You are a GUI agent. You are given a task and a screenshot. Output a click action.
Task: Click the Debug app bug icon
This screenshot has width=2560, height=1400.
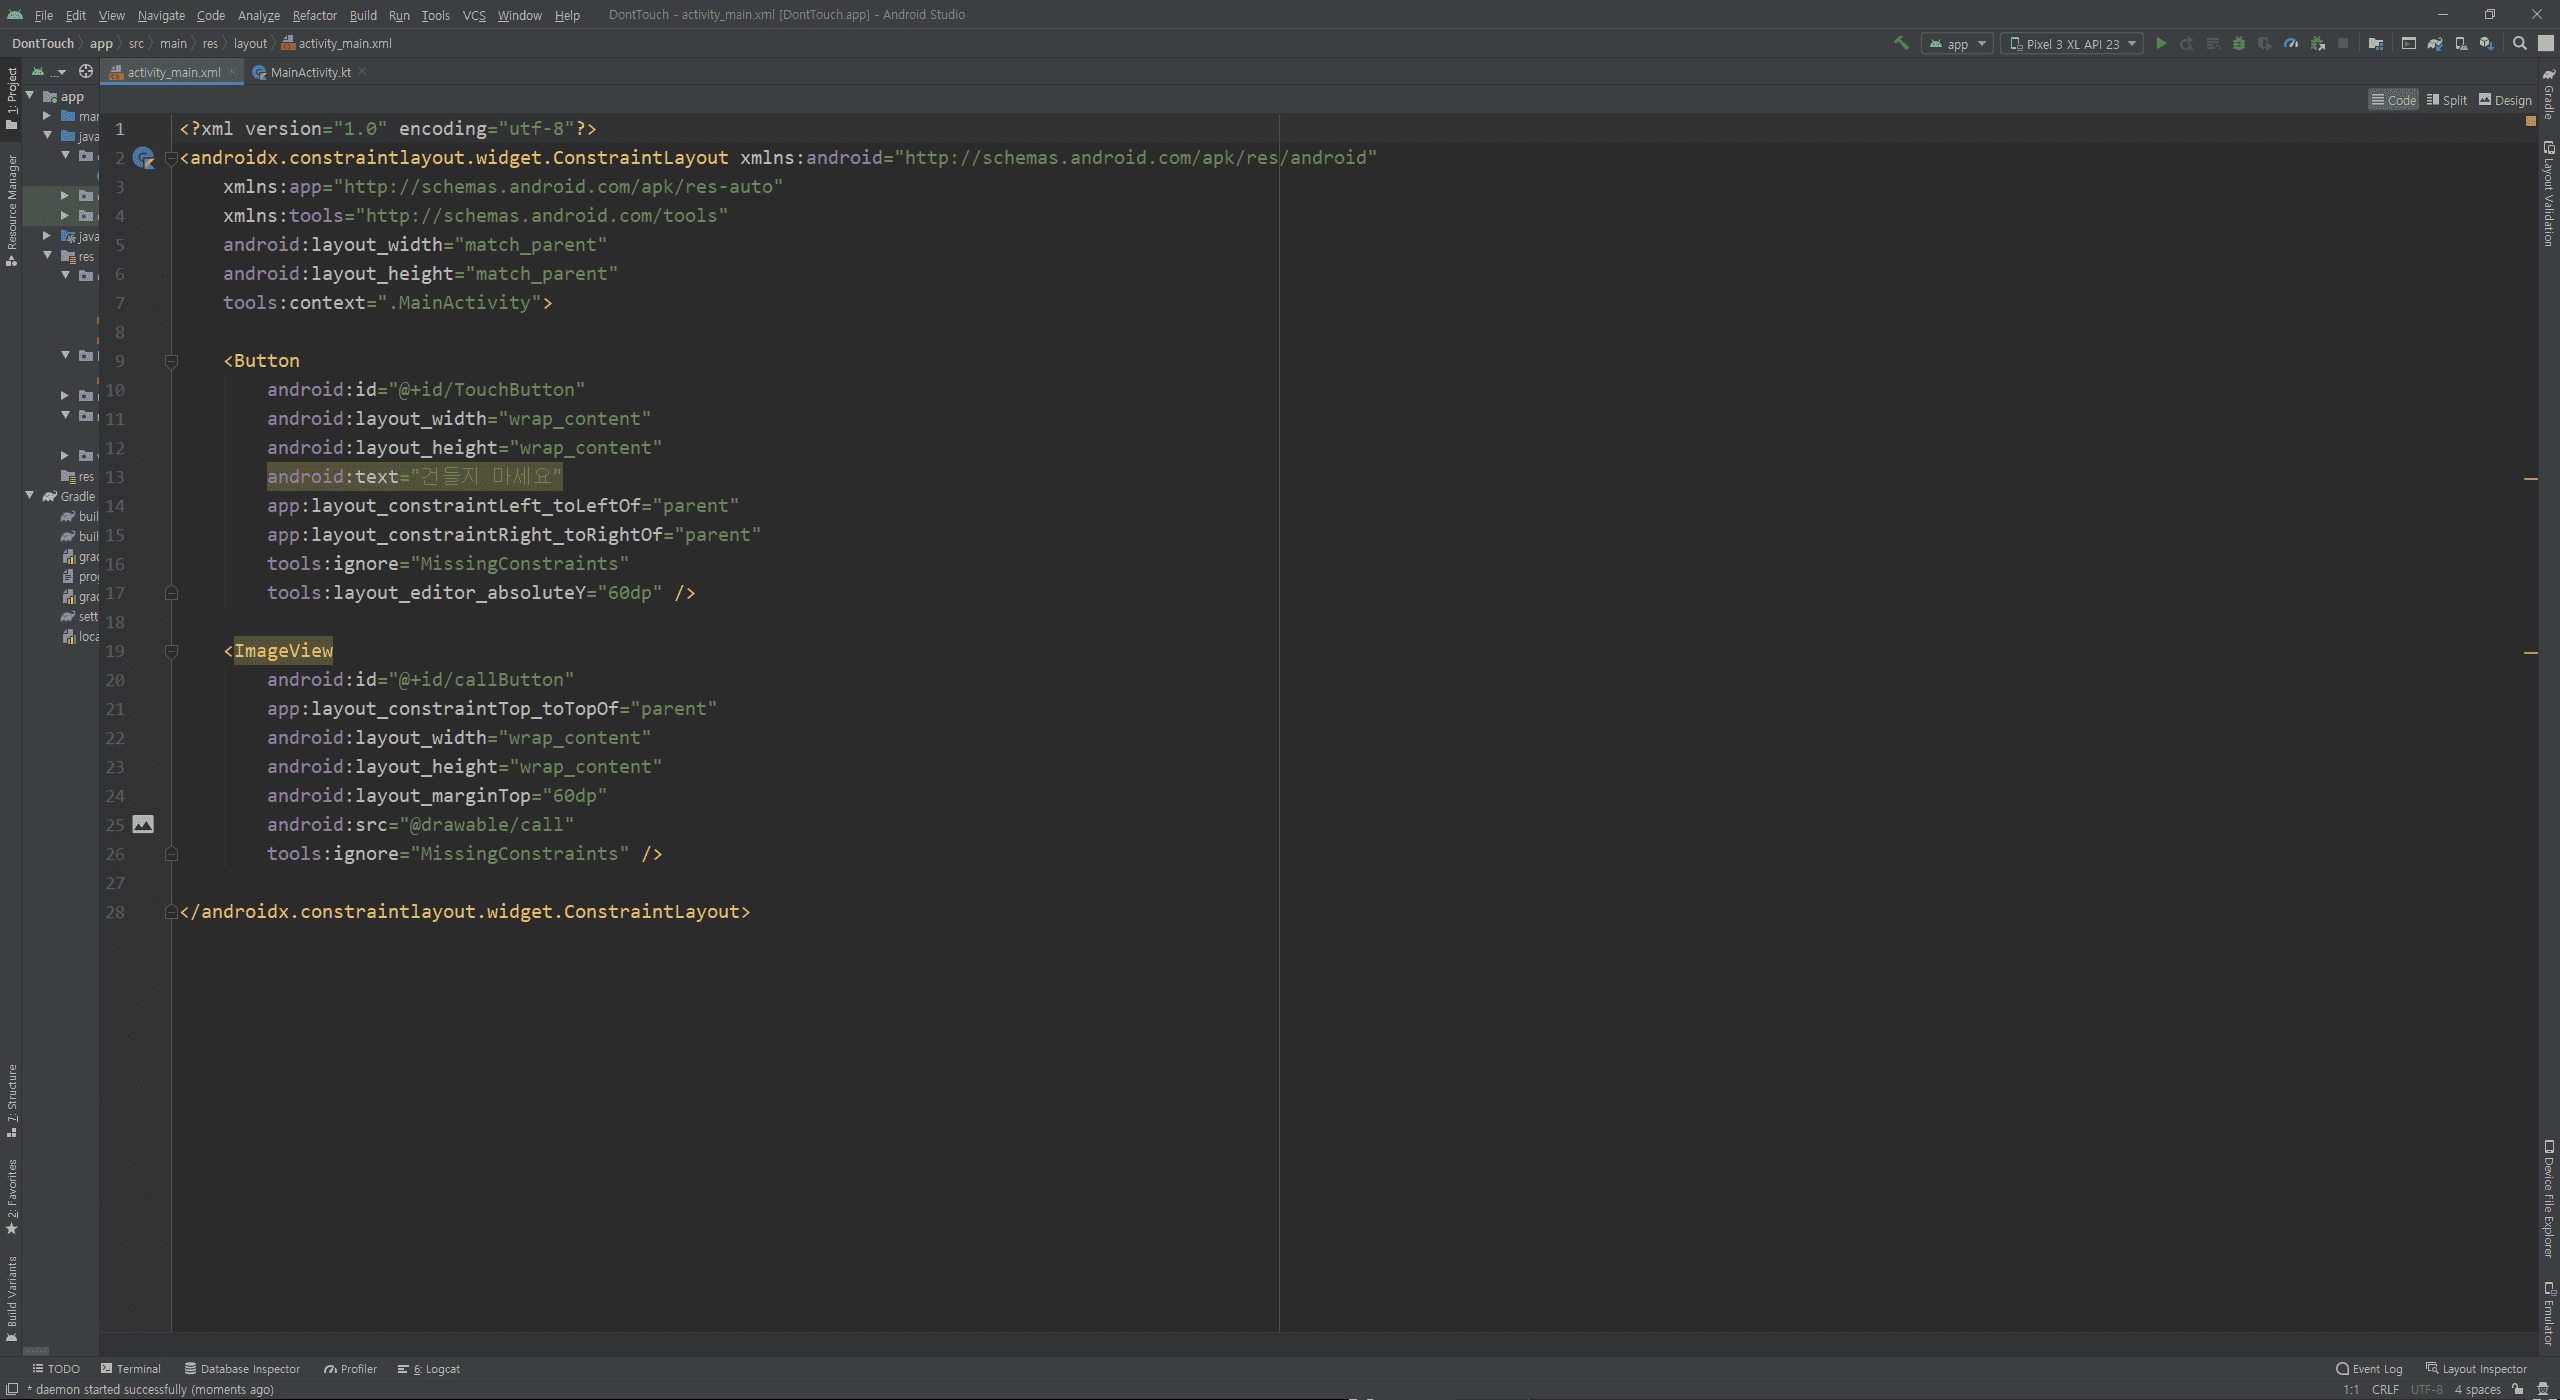pos(2239,44)
